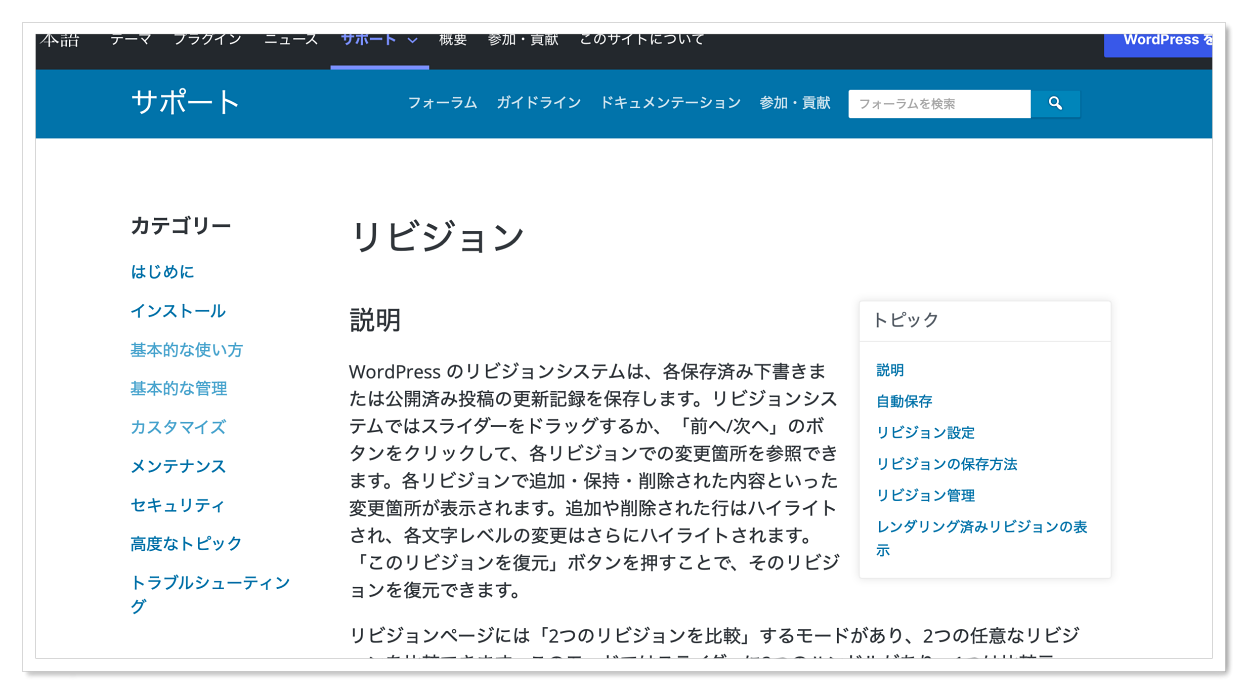This screenshot has height=694, width=1248.
Task: Open the テーマ menu item
Action: pyautogui.click(x=131, y=40)
